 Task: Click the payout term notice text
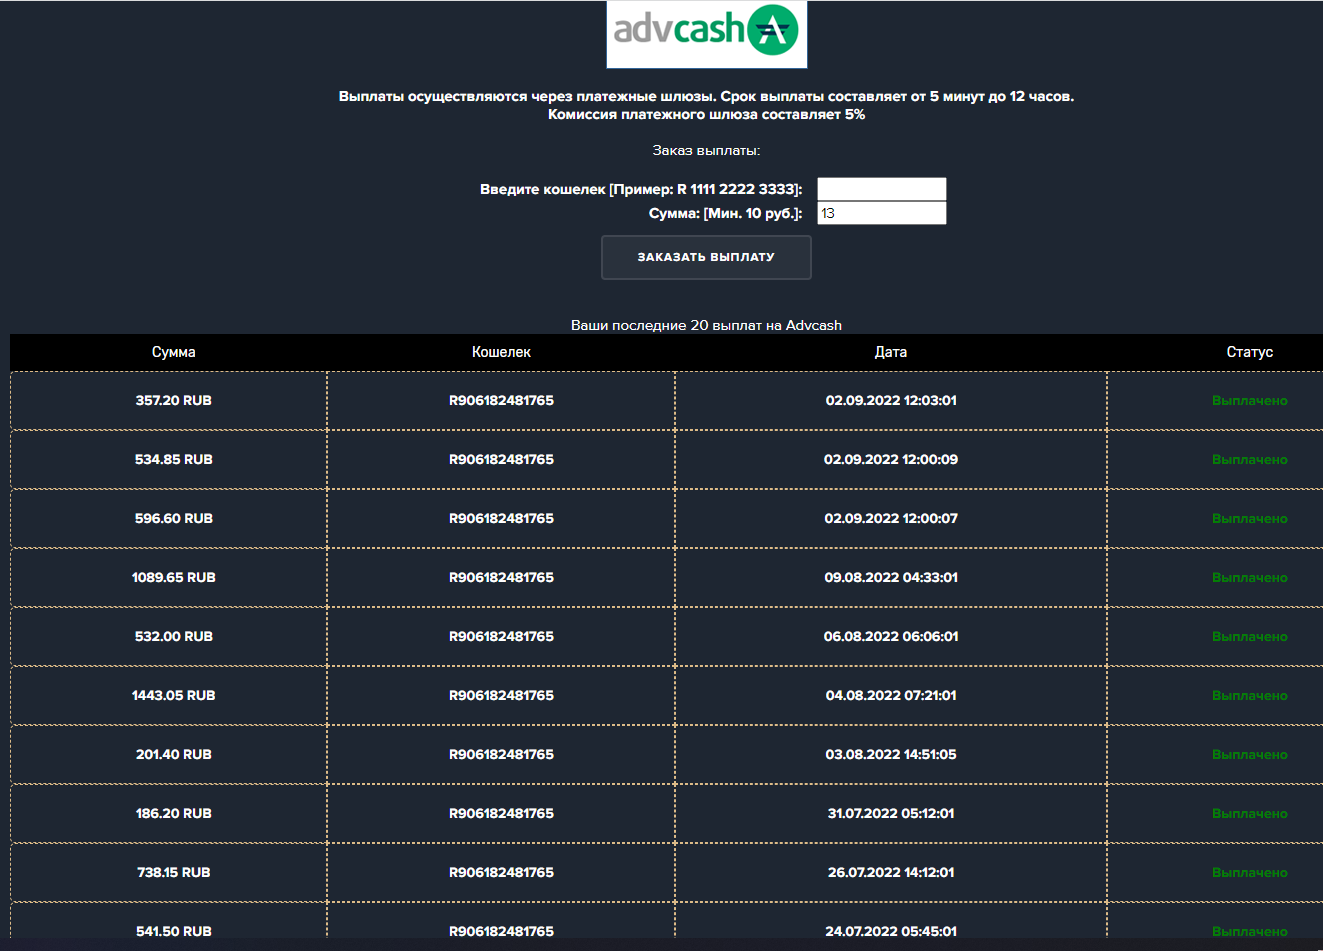point(706,96)
